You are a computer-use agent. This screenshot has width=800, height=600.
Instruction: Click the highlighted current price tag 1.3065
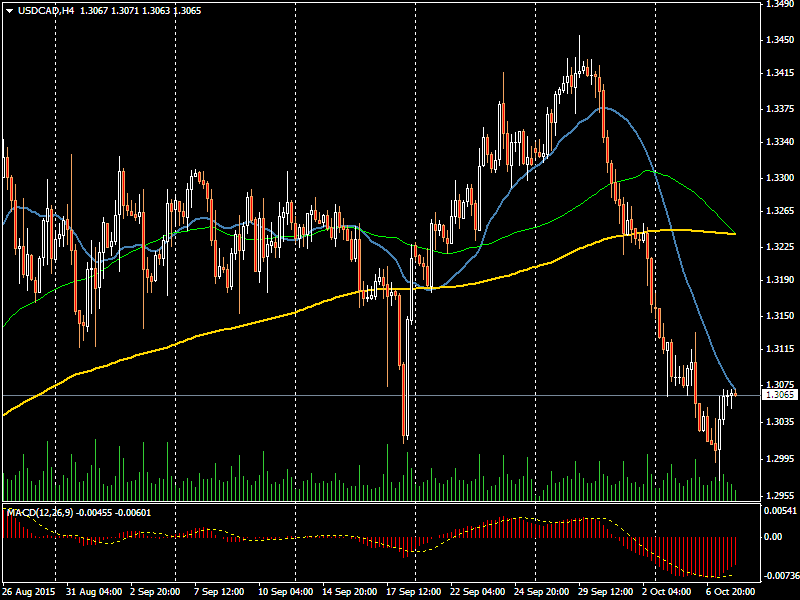[x=780, y=395]
